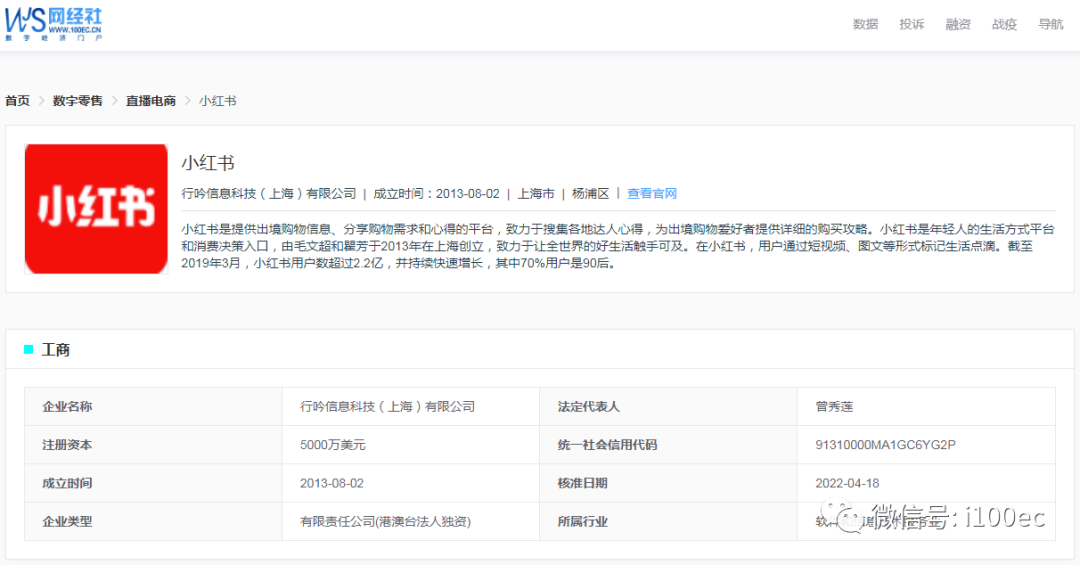Click the 小红书 company title heading

(208, 163)
